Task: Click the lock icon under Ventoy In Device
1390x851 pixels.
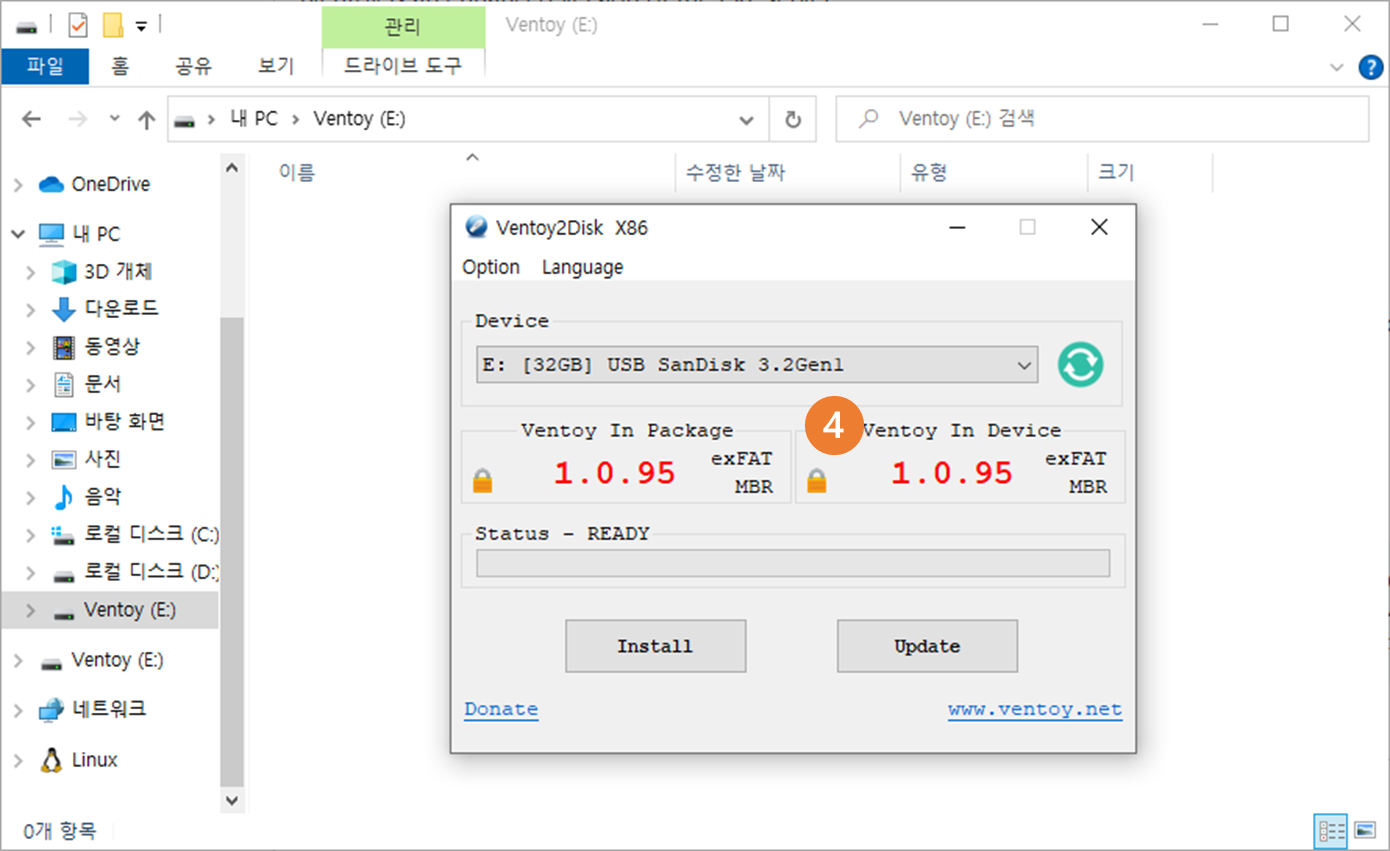Action: (817, 481)
